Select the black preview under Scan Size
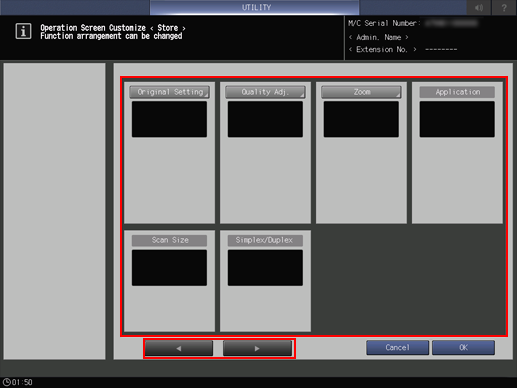 coord(169,268)
